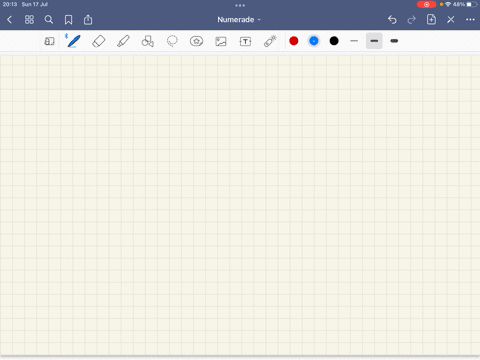The width and height of the screenshot is (480, 360).
Task: Select the Laser pointer tool
Action: (270, 41)
